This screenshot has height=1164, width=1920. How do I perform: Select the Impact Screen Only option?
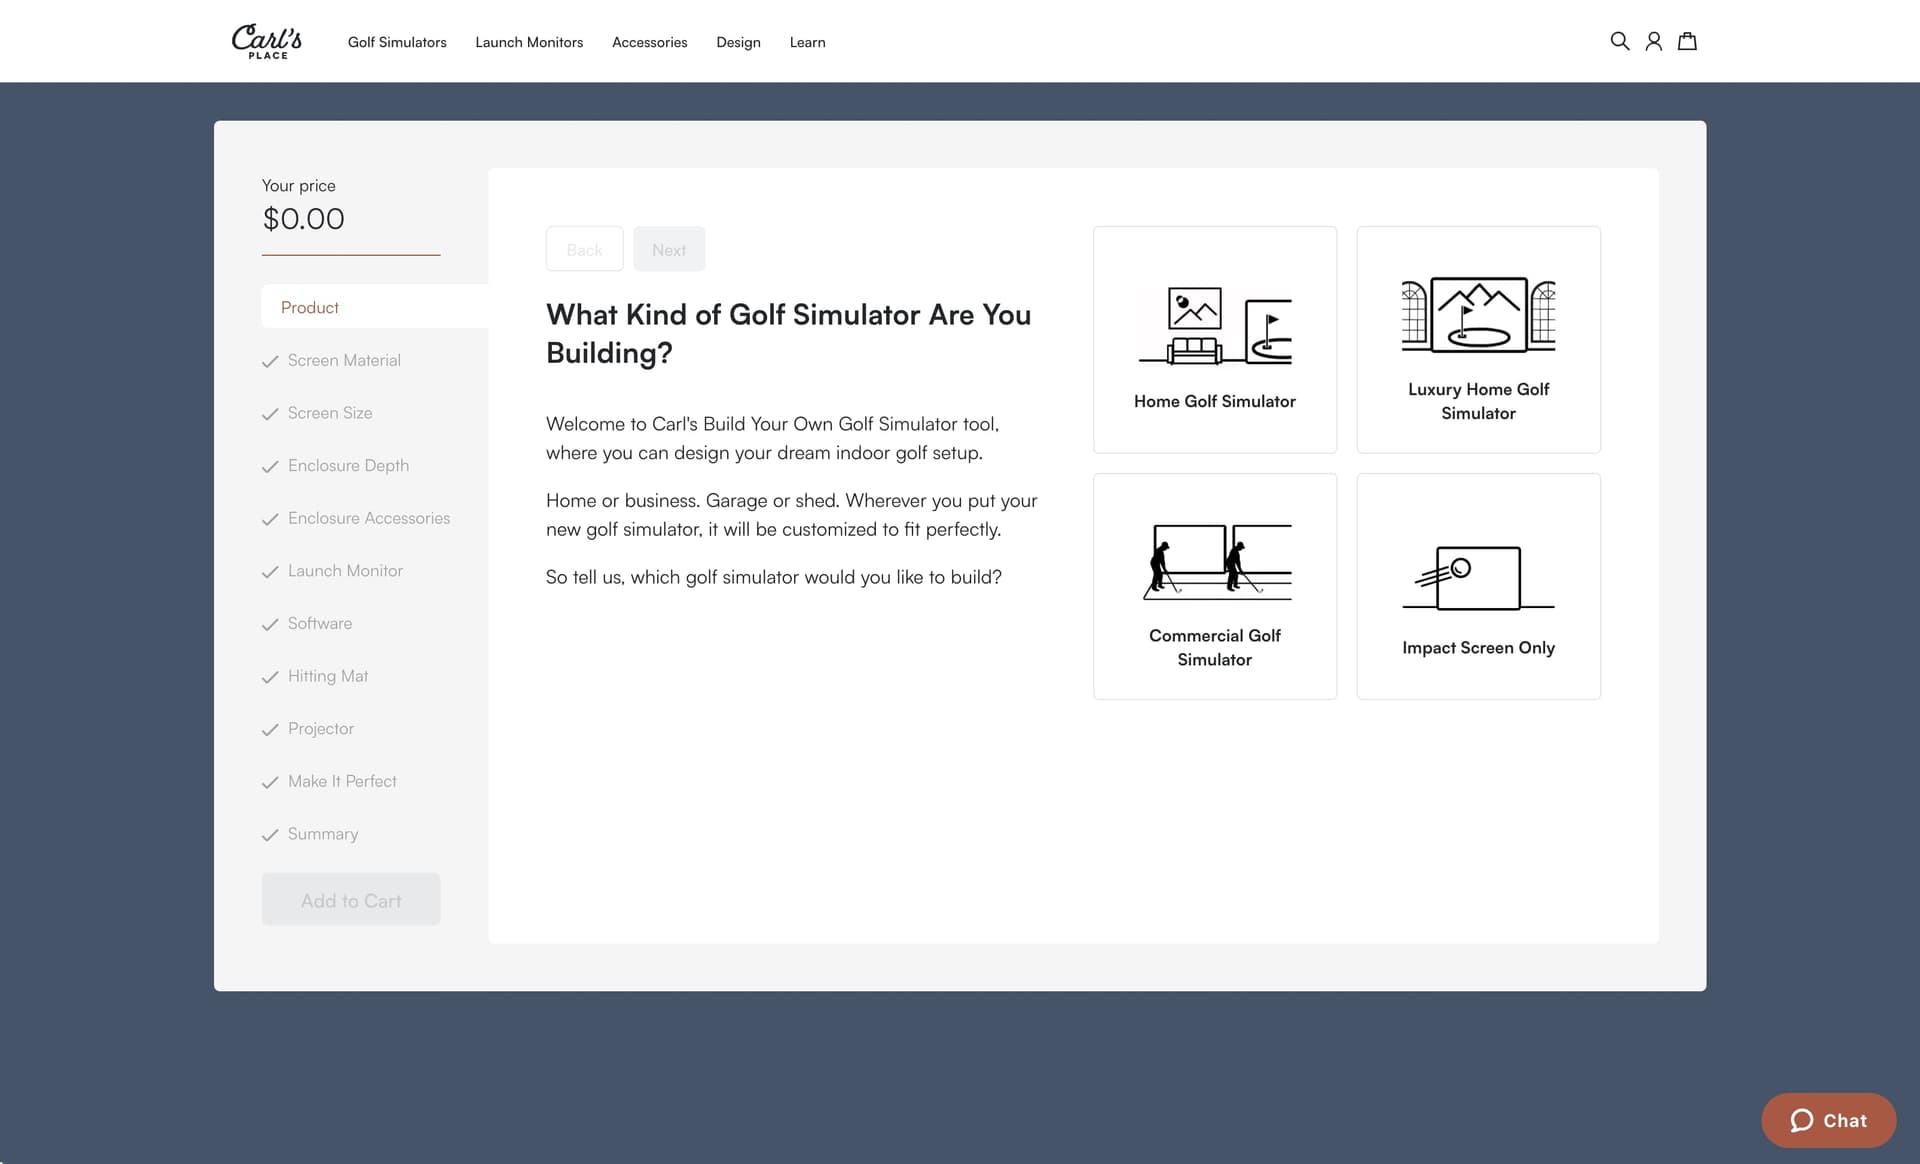[x=1478, y=586]
